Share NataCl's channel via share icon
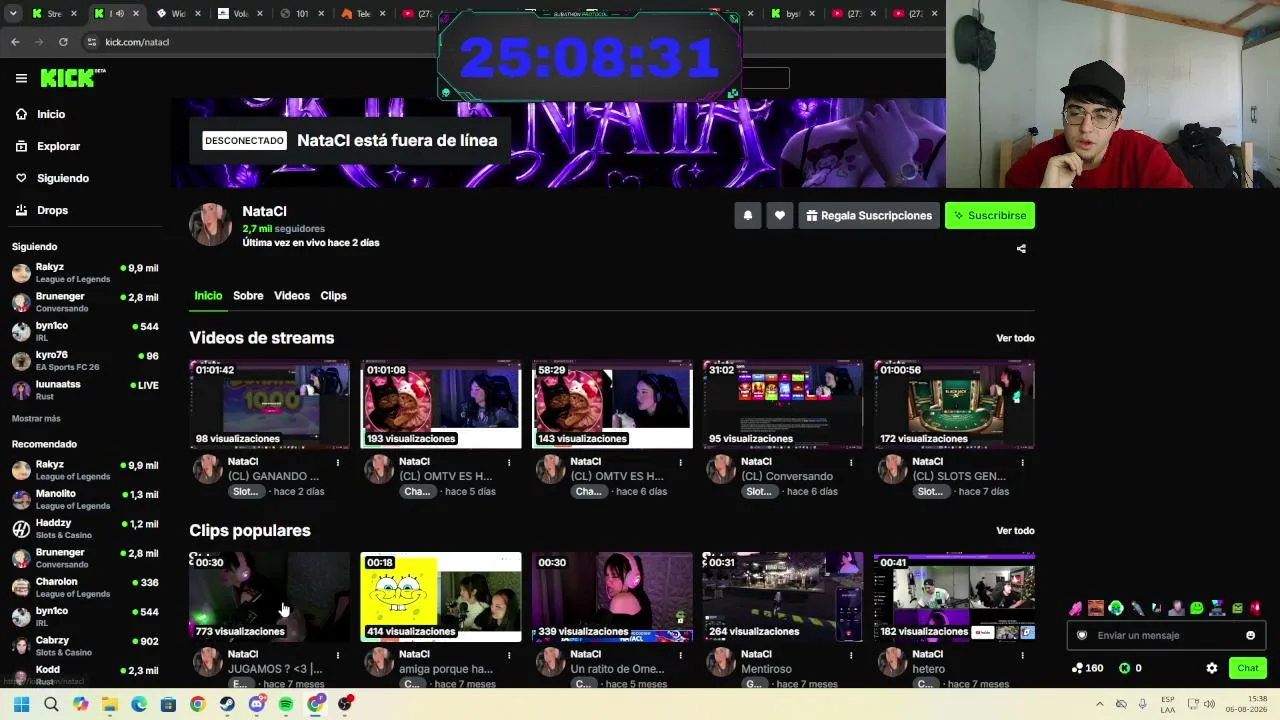The width and height of the screenshot is (1280, 720). 1021,249
